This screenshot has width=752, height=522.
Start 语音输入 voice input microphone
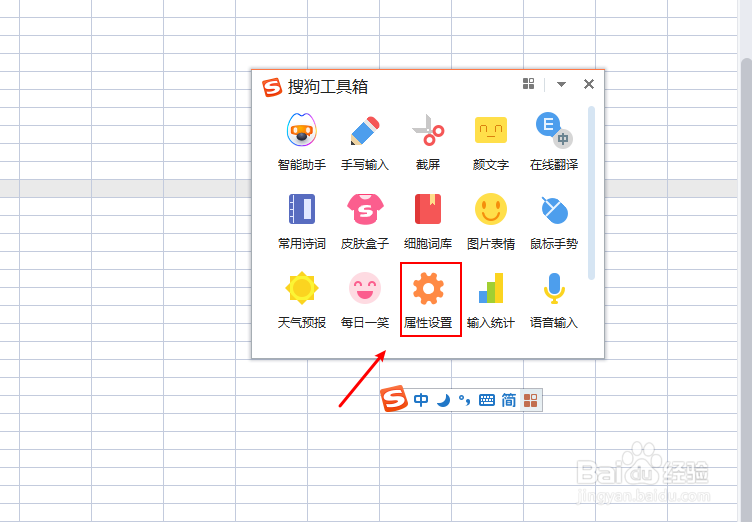[554, 300]
